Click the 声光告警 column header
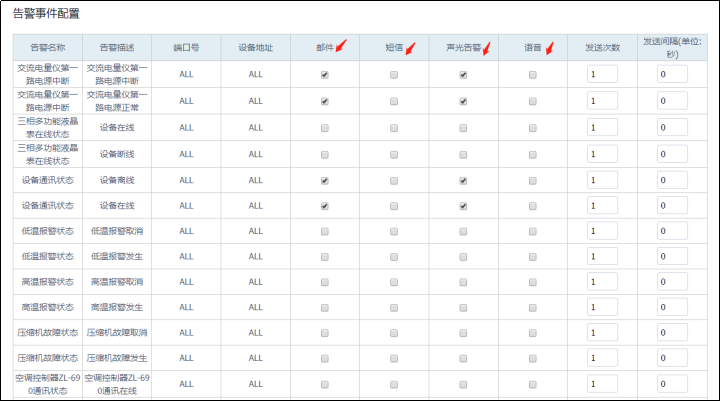The image size is (720, 401). (x=463, y=48)
